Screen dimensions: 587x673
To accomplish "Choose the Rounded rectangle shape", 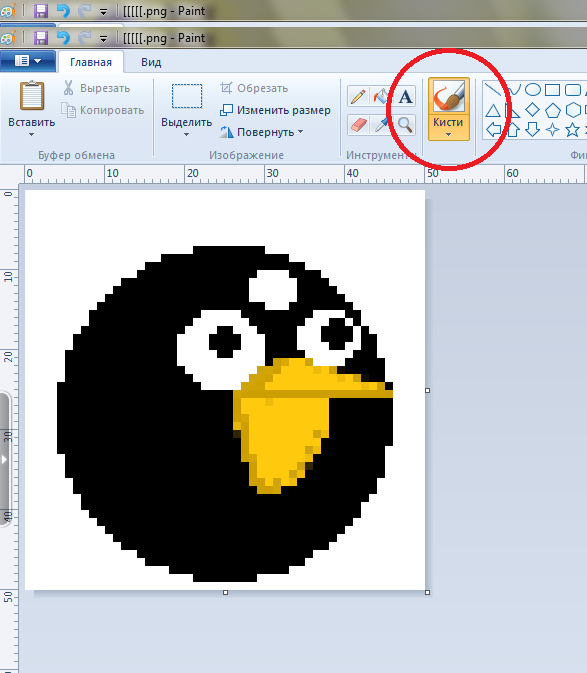I will pyautogui.click(x=573, y=90).
